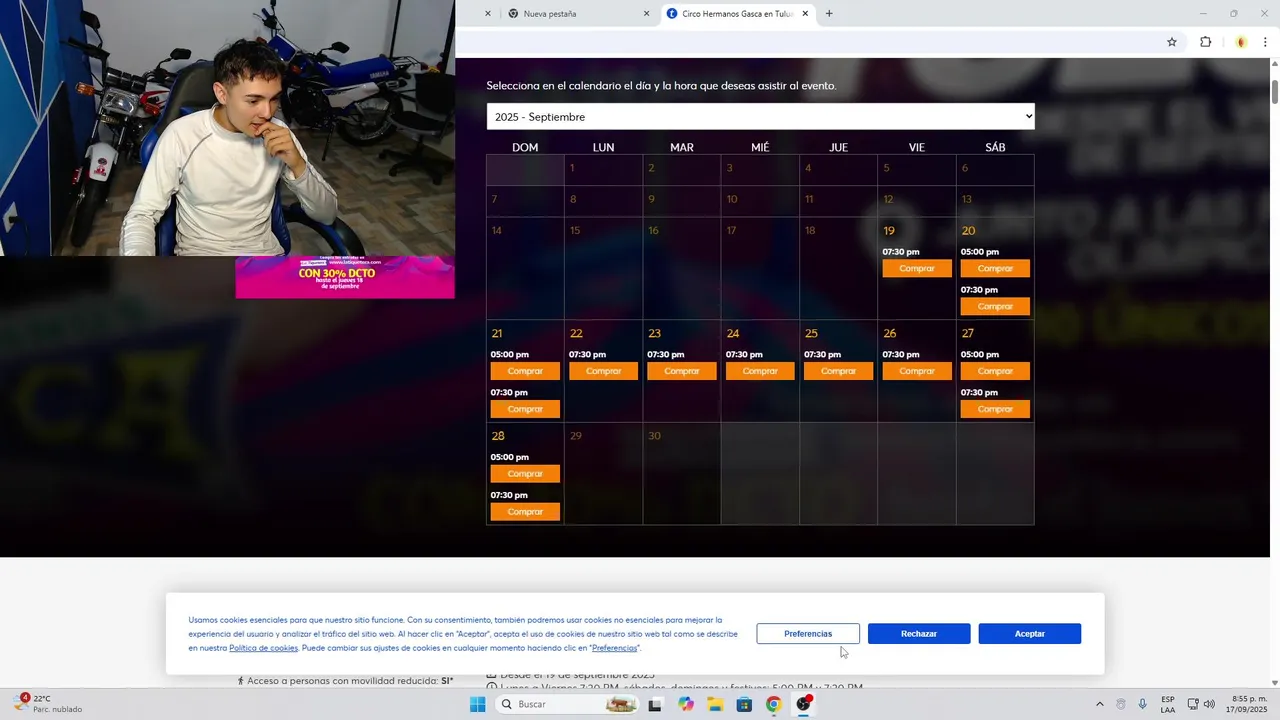Open cookie Preferencias button
Viewport: 1280px width, 720px height.
(x=808, y=634)
